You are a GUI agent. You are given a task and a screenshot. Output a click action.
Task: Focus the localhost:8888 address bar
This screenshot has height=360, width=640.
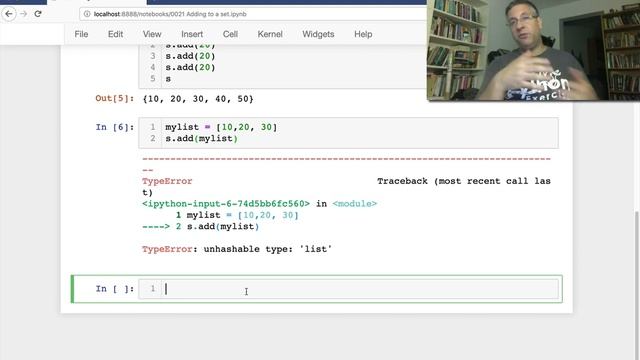tap(253, 14)
